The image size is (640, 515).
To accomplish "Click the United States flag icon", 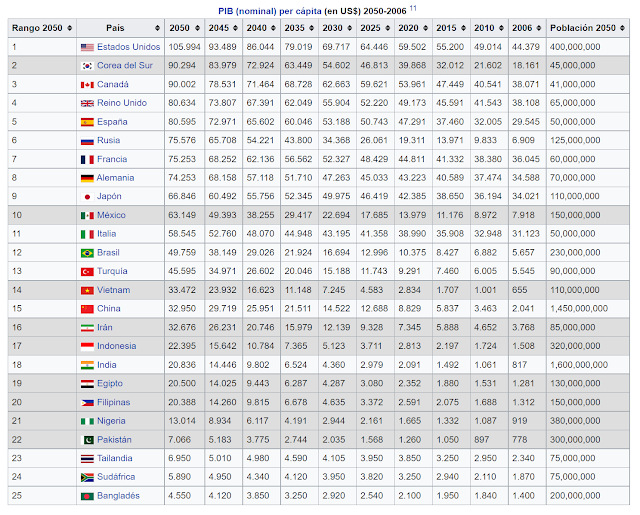I will 87,47.
